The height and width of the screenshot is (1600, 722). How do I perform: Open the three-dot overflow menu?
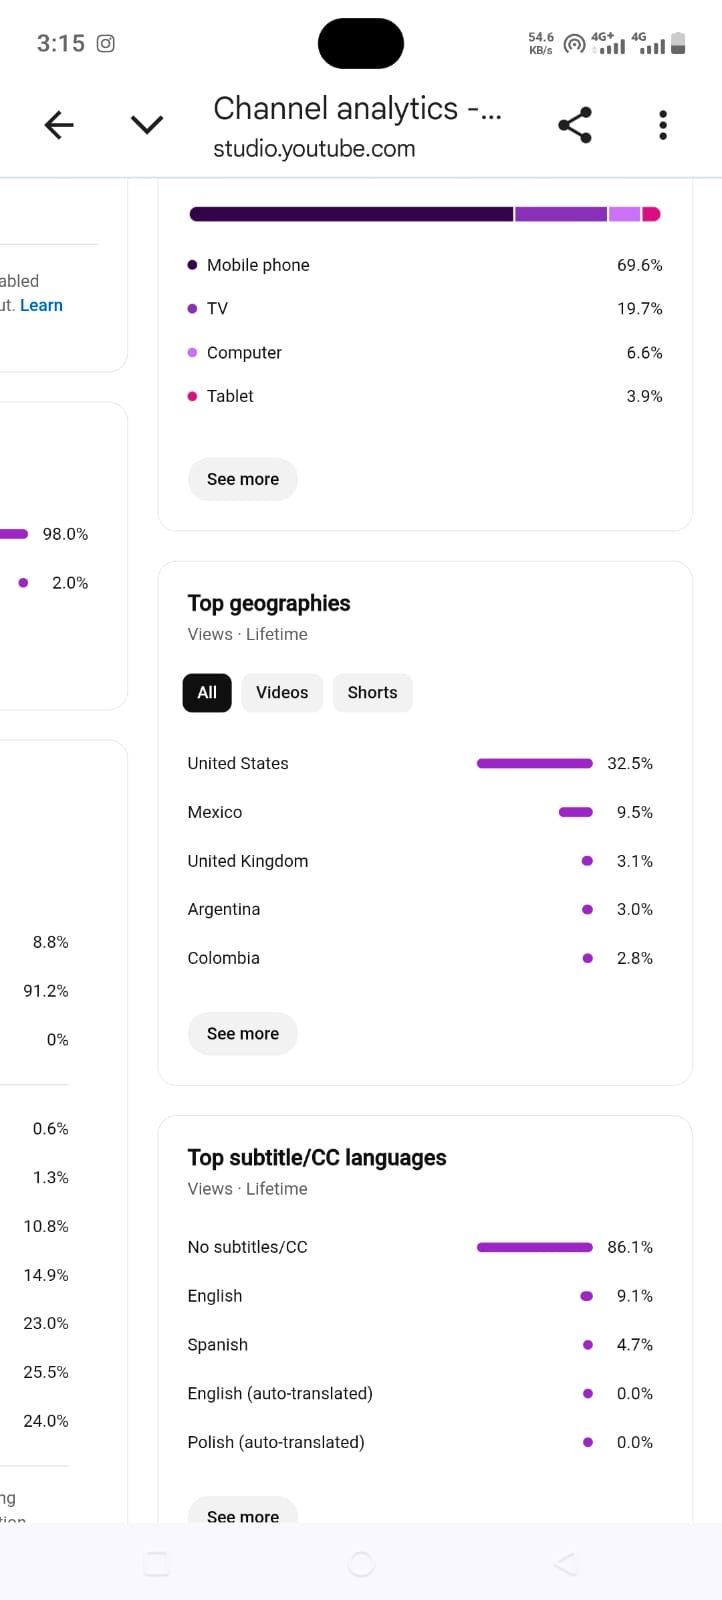click(663, 125)
